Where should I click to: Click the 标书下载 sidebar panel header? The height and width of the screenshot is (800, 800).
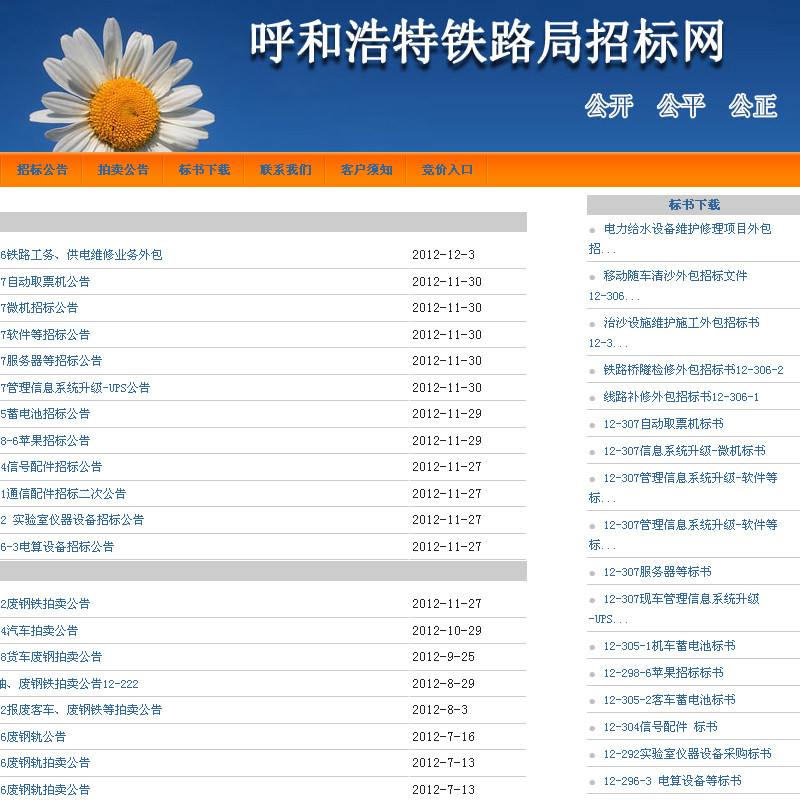pyautogui.click(x=693, y=205)
